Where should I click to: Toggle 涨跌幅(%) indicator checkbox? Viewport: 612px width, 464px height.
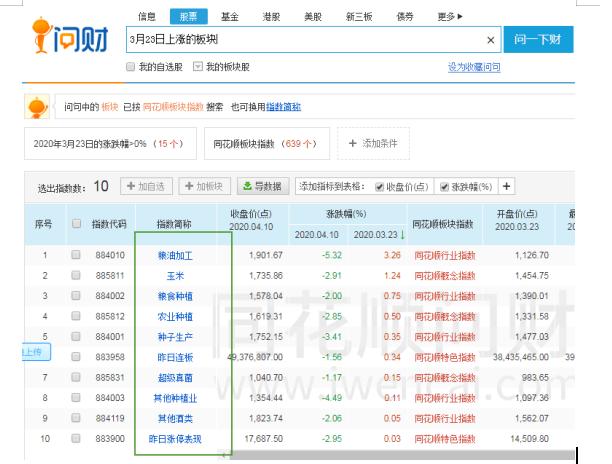pos(444,187)
